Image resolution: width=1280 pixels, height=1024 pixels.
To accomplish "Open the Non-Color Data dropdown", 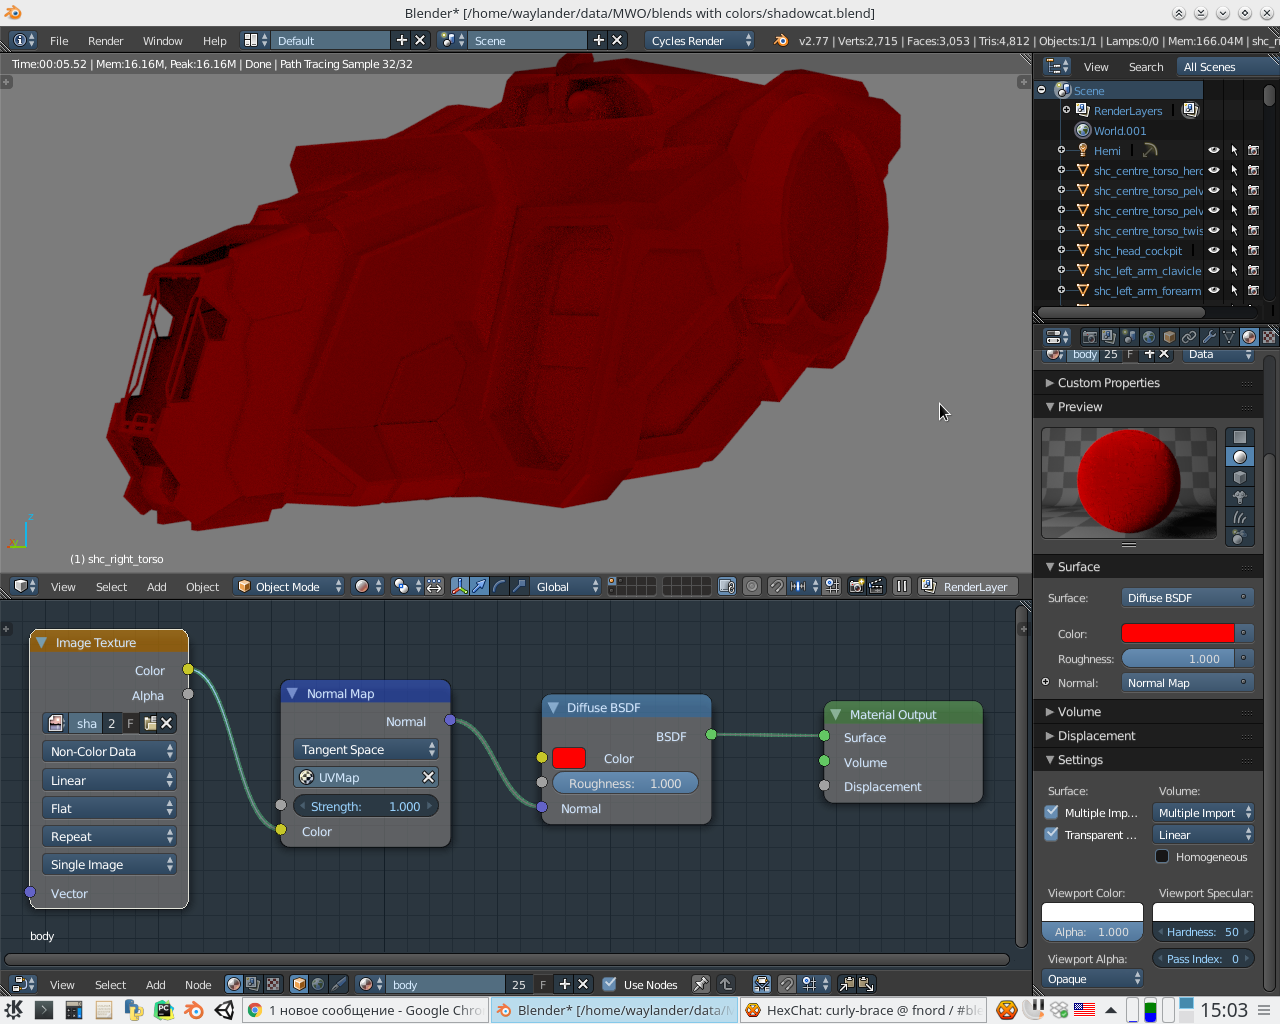I will (x=109, y=751).
